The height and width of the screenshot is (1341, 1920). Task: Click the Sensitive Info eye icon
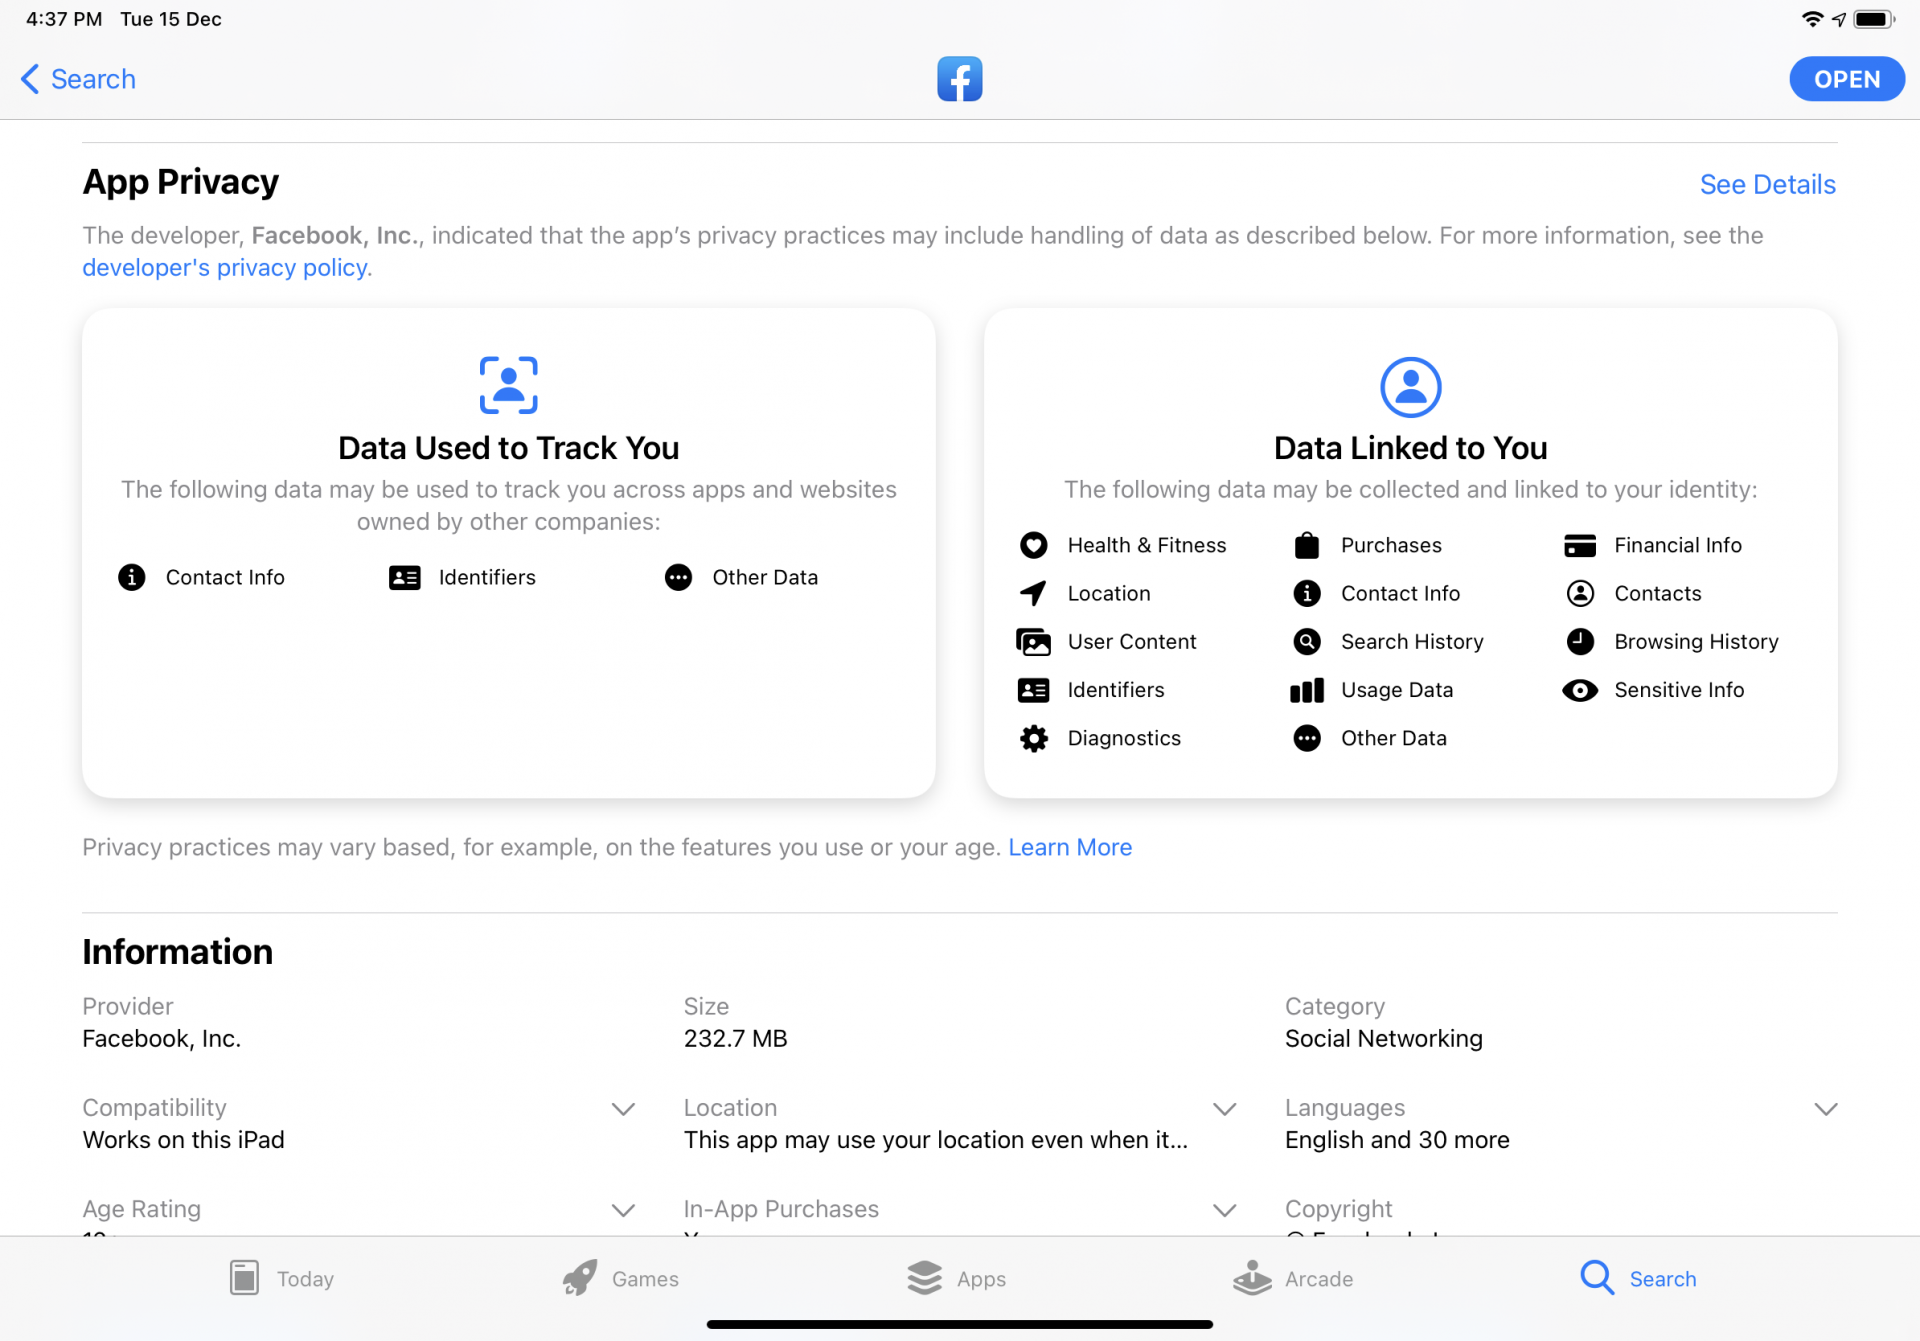[1580, 690]
